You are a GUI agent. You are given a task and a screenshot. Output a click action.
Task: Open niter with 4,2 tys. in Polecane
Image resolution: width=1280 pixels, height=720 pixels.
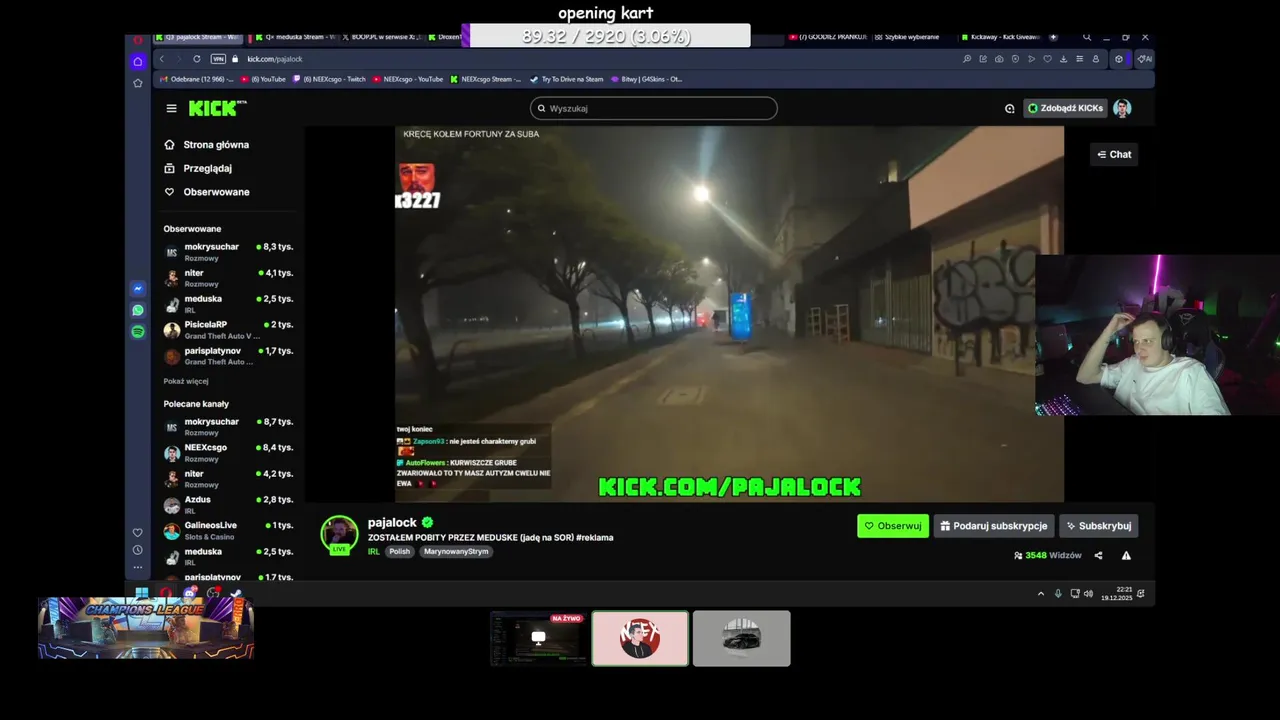click(x=228, y=478)
